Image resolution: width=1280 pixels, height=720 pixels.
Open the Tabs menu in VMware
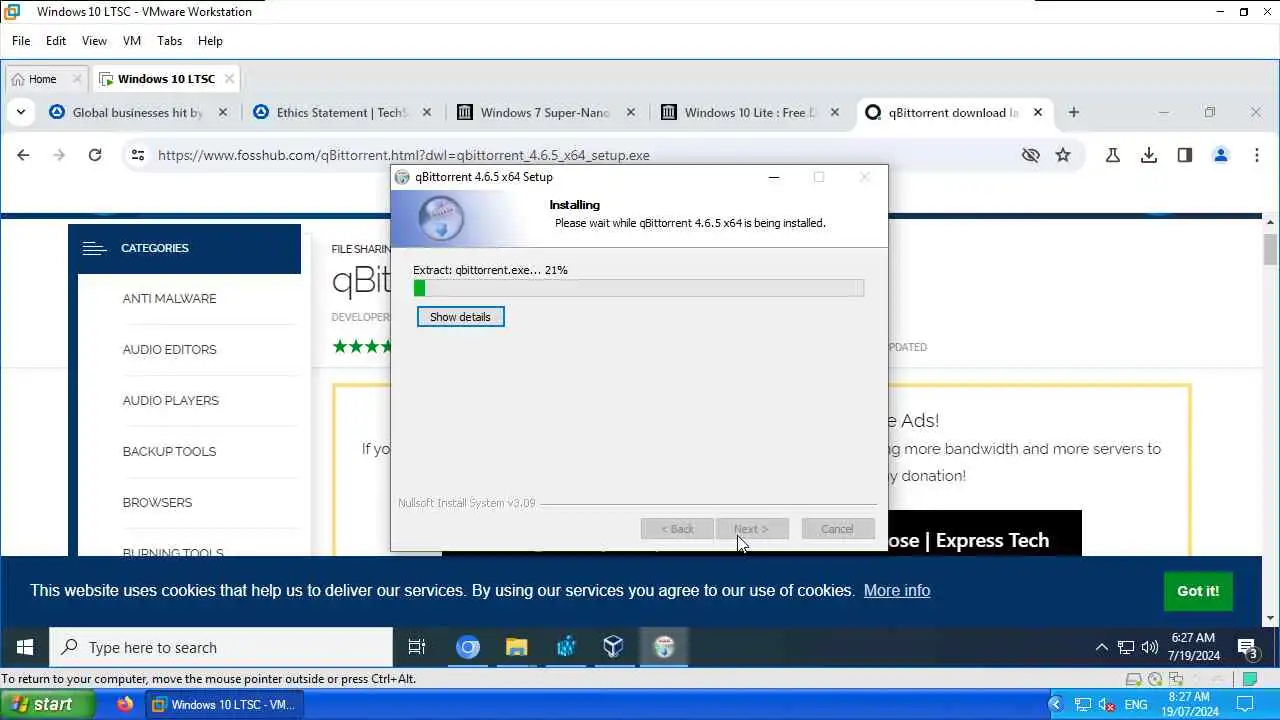click(x=169, y=41)
